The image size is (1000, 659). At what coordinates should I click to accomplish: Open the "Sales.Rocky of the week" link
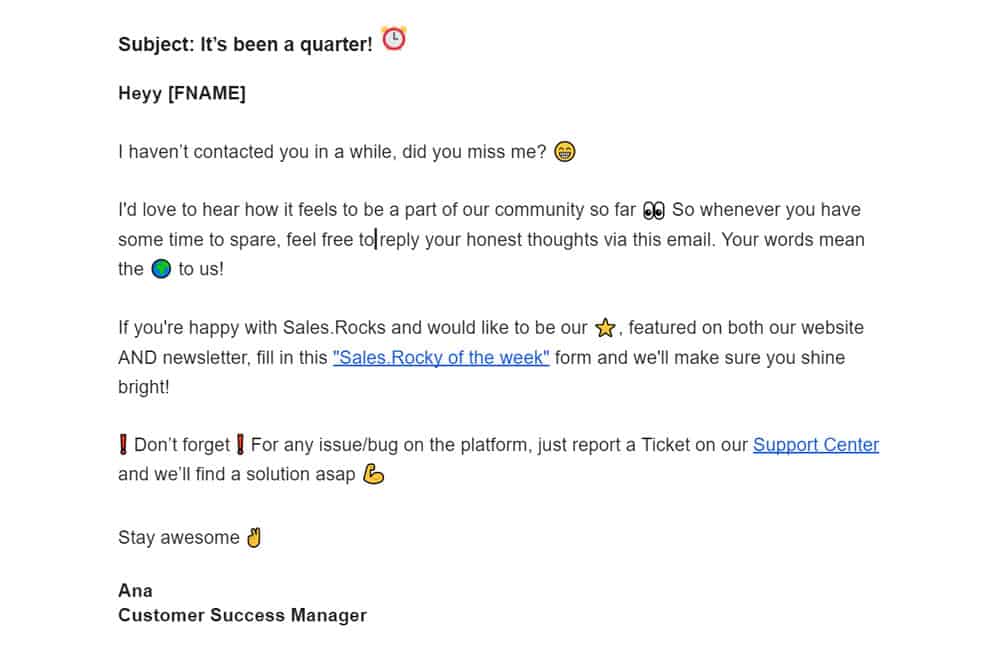441,358
